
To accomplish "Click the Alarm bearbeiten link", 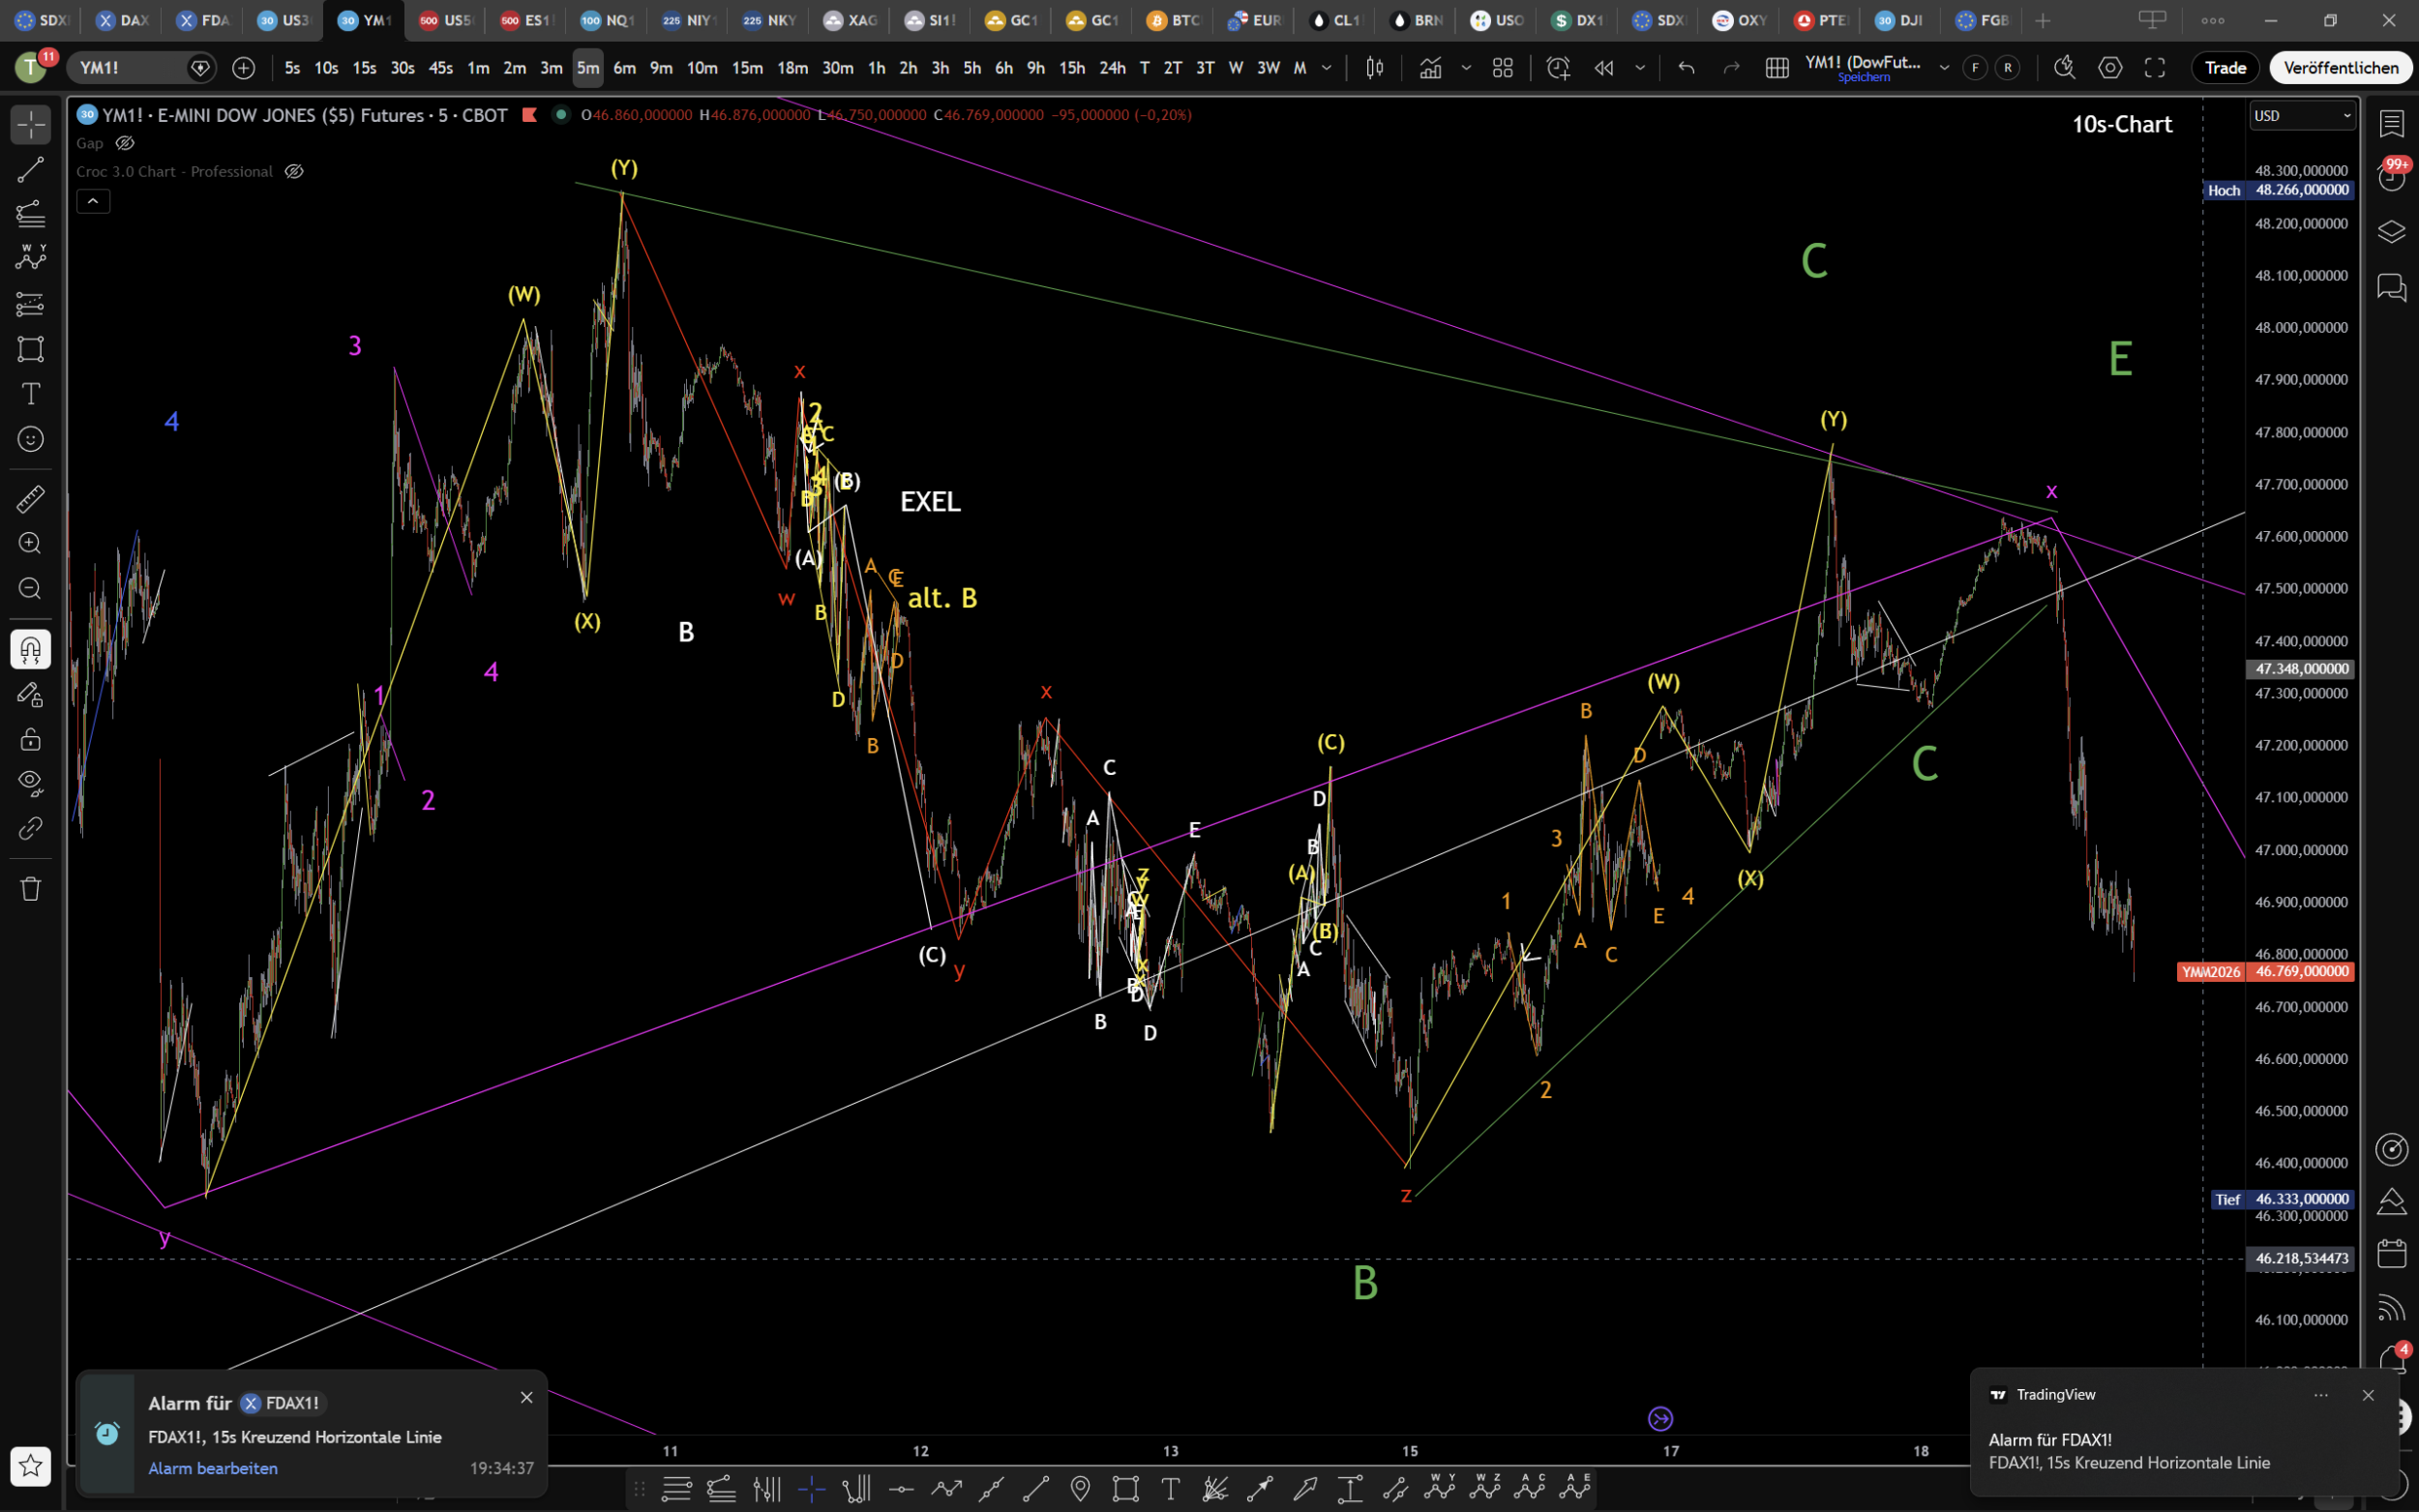I will click(x=213, y=1468).
